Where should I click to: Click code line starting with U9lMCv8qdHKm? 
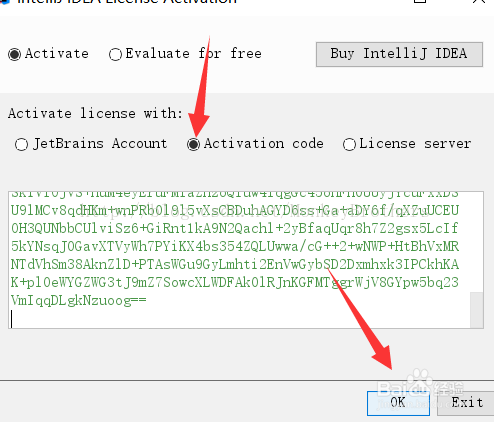point(235,211)
